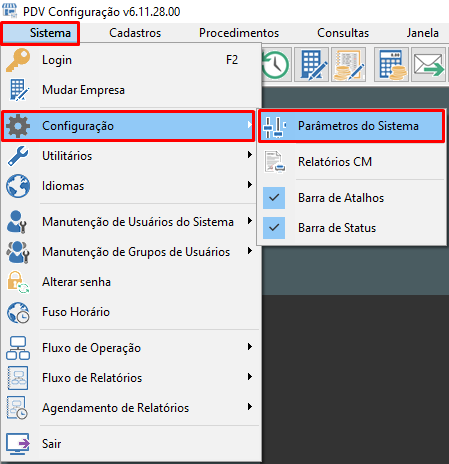Open the Cadastros menu

(x=135, y=33)
